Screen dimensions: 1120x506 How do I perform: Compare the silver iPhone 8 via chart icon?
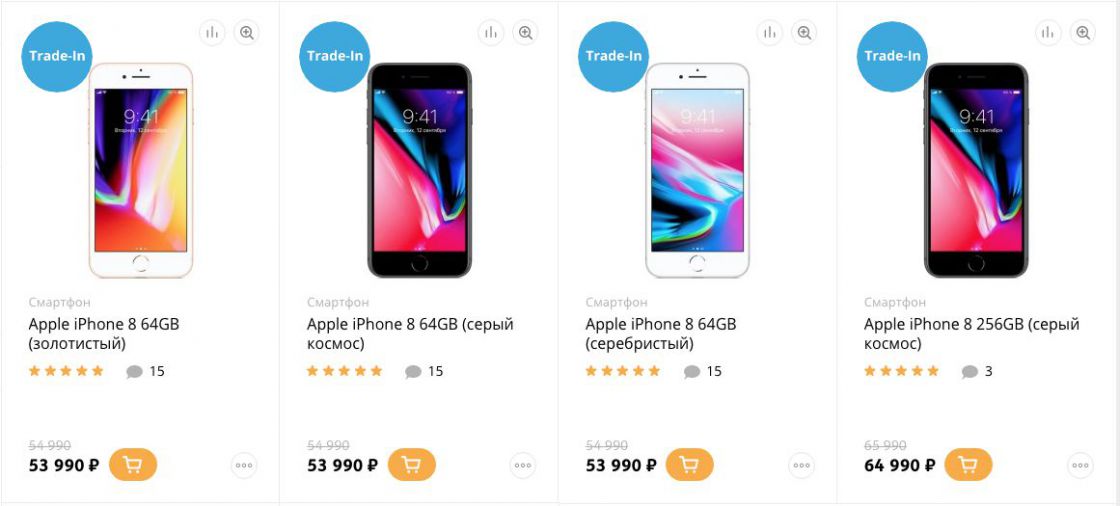769,33
